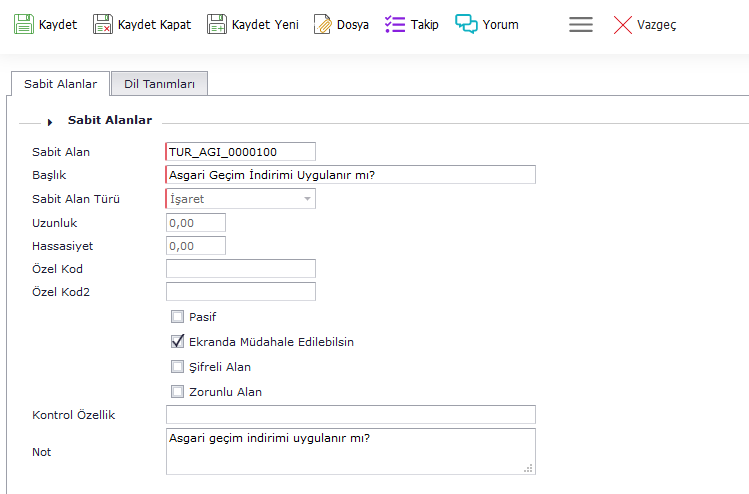Select the Sabit Alanlar tab

[60, 84]
